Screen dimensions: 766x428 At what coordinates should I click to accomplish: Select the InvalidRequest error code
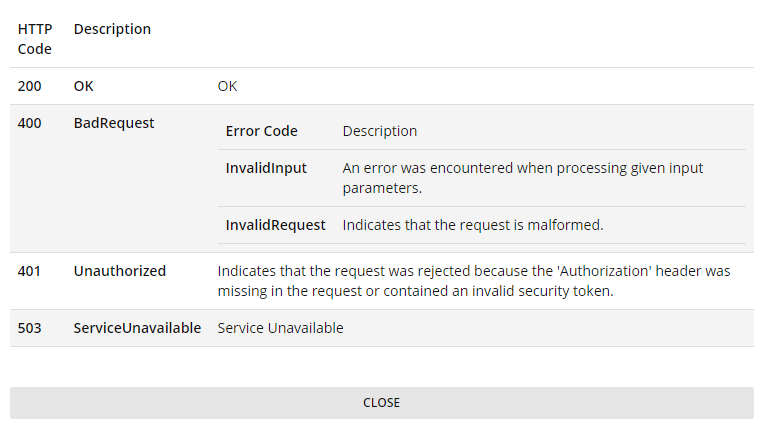click(276, 225)
